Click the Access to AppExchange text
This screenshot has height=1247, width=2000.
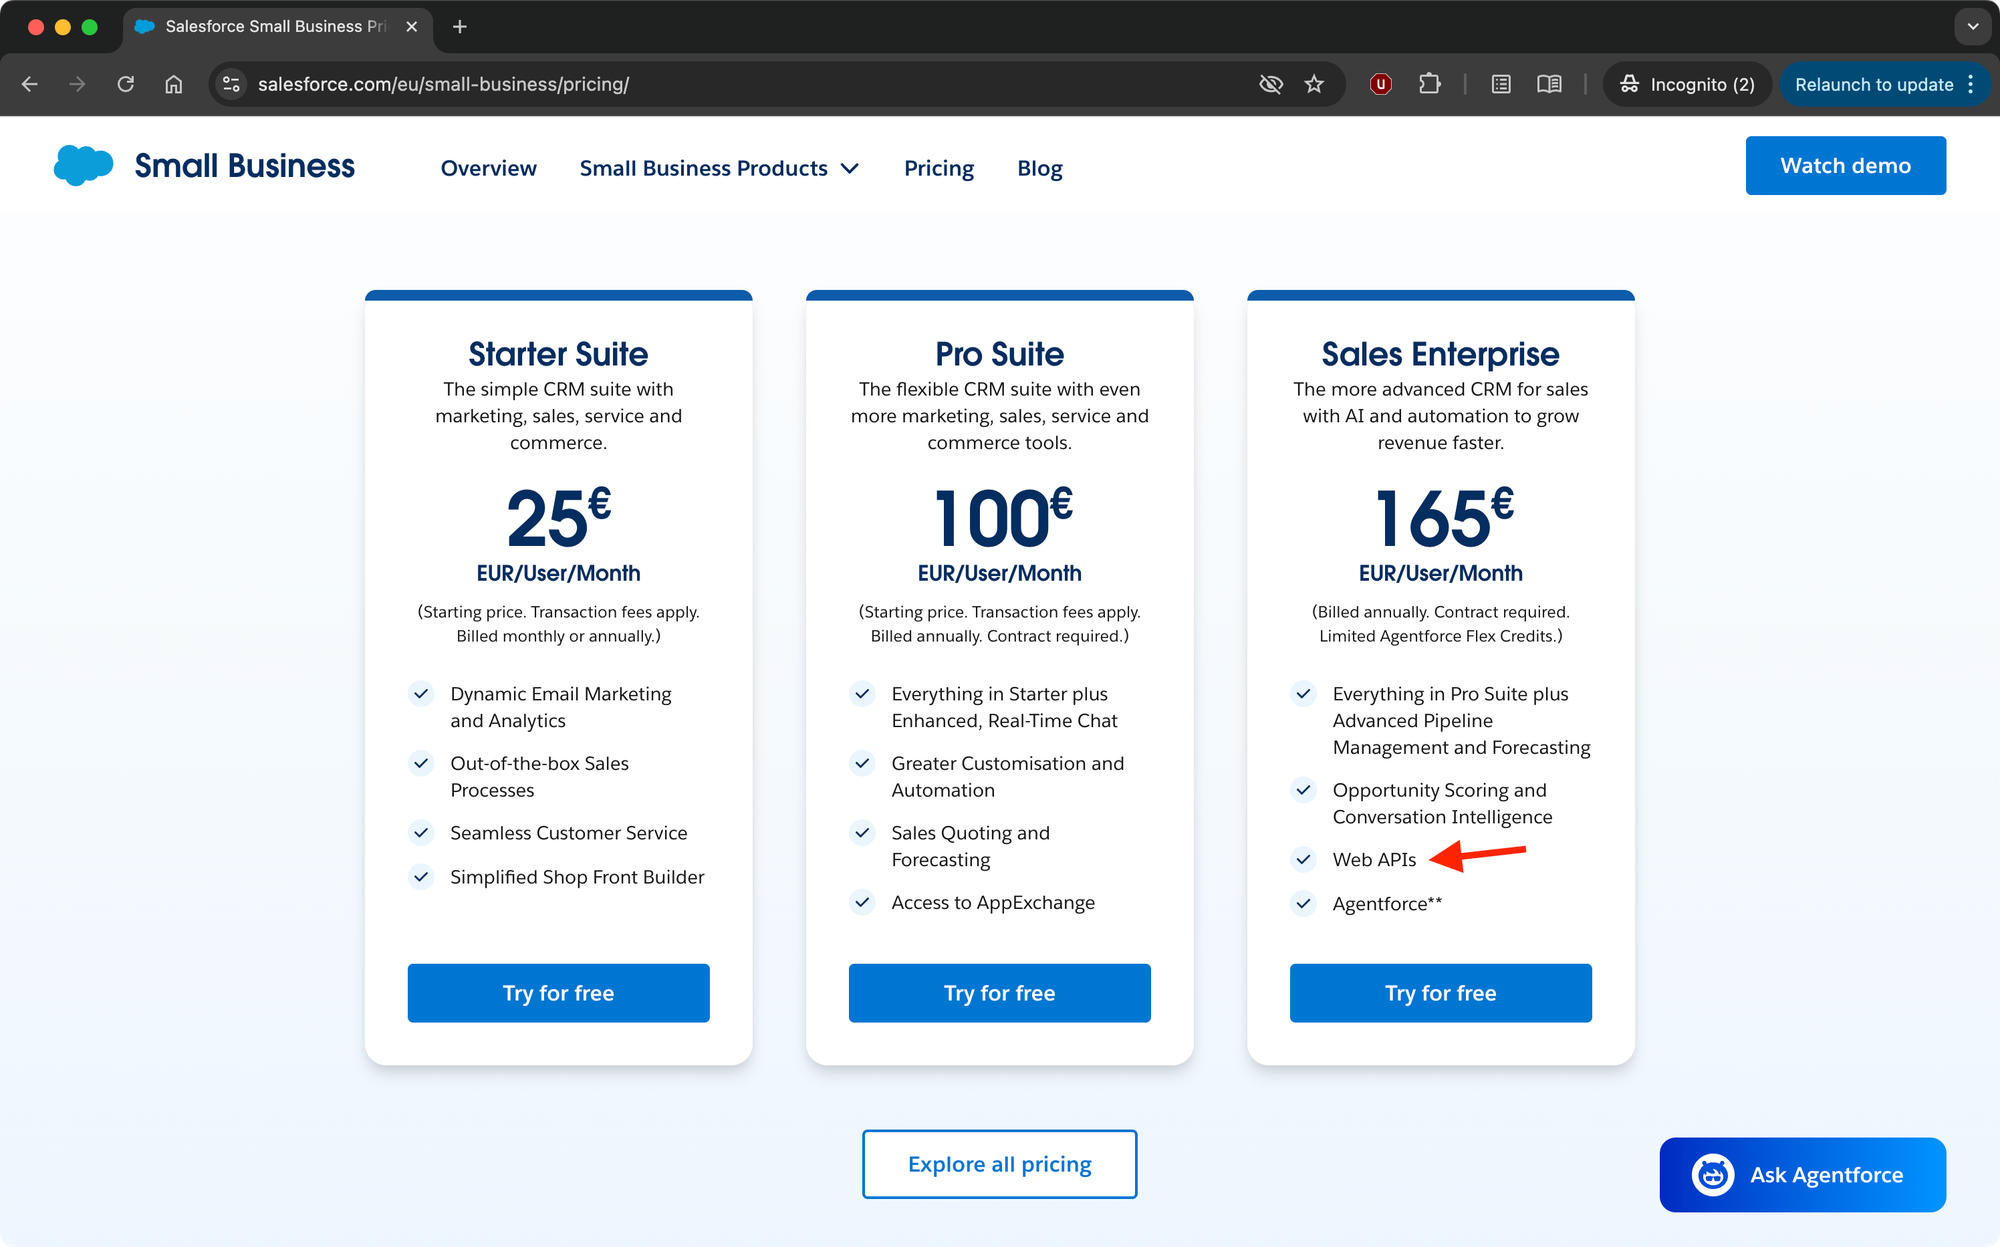coord(993,903)
